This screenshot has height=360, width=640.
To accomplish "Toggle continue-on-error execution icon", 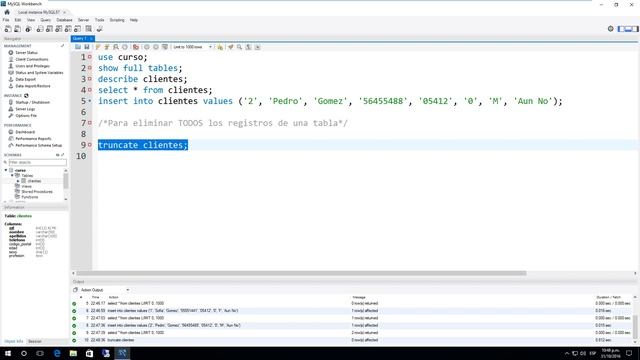I will [136, 47].
